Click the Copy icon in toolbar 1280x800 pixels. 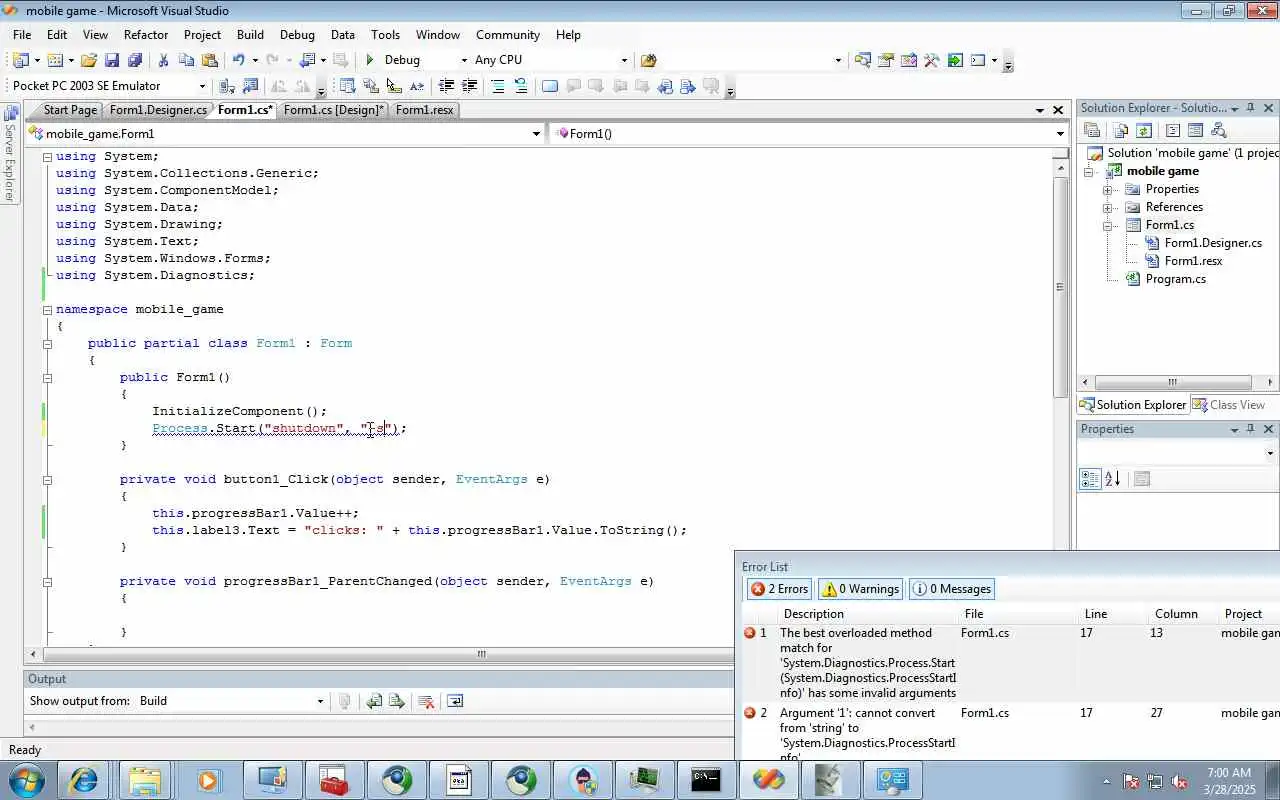click(186, 60)
